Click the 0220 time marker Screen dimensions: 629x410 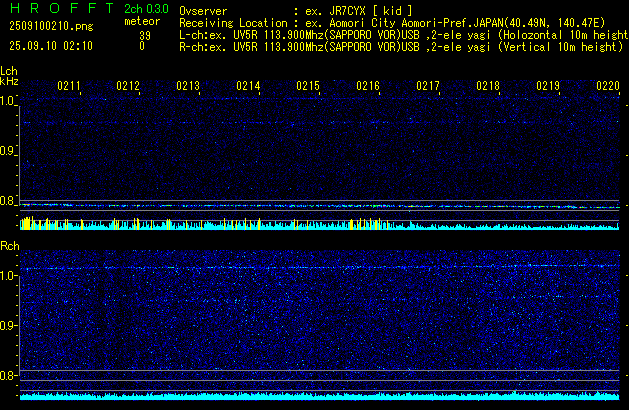[608, 86]
